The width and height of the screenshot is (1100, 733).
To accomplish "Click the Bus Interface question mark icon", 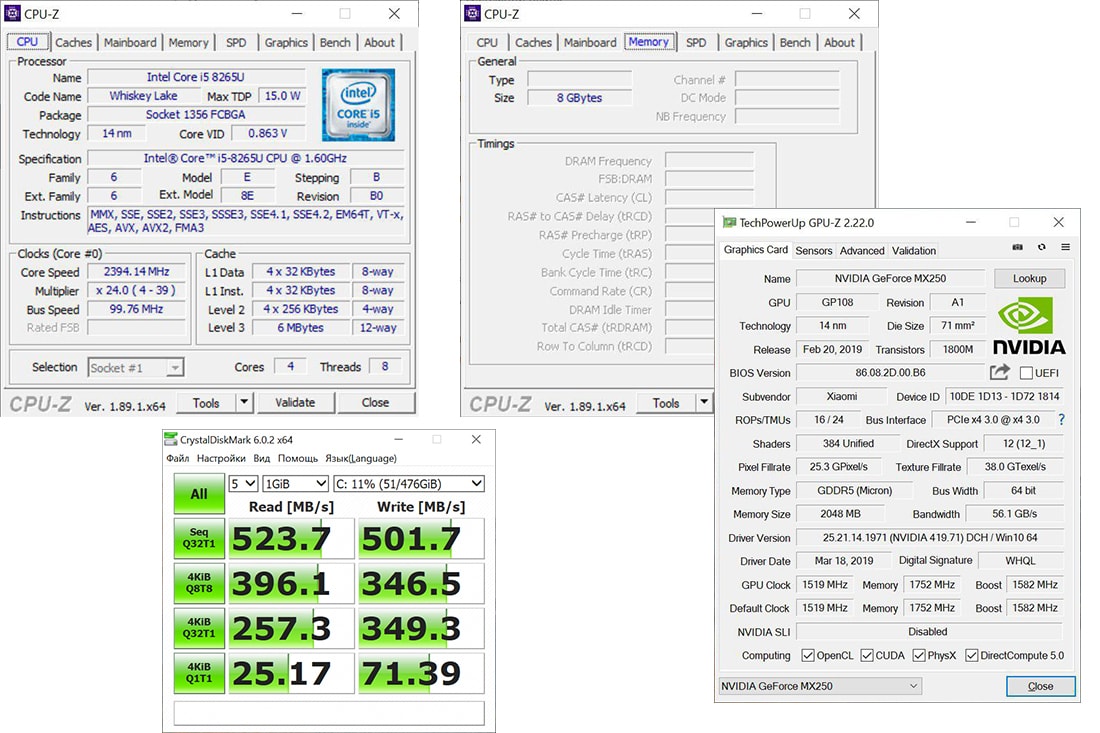I will [1061, 419].
